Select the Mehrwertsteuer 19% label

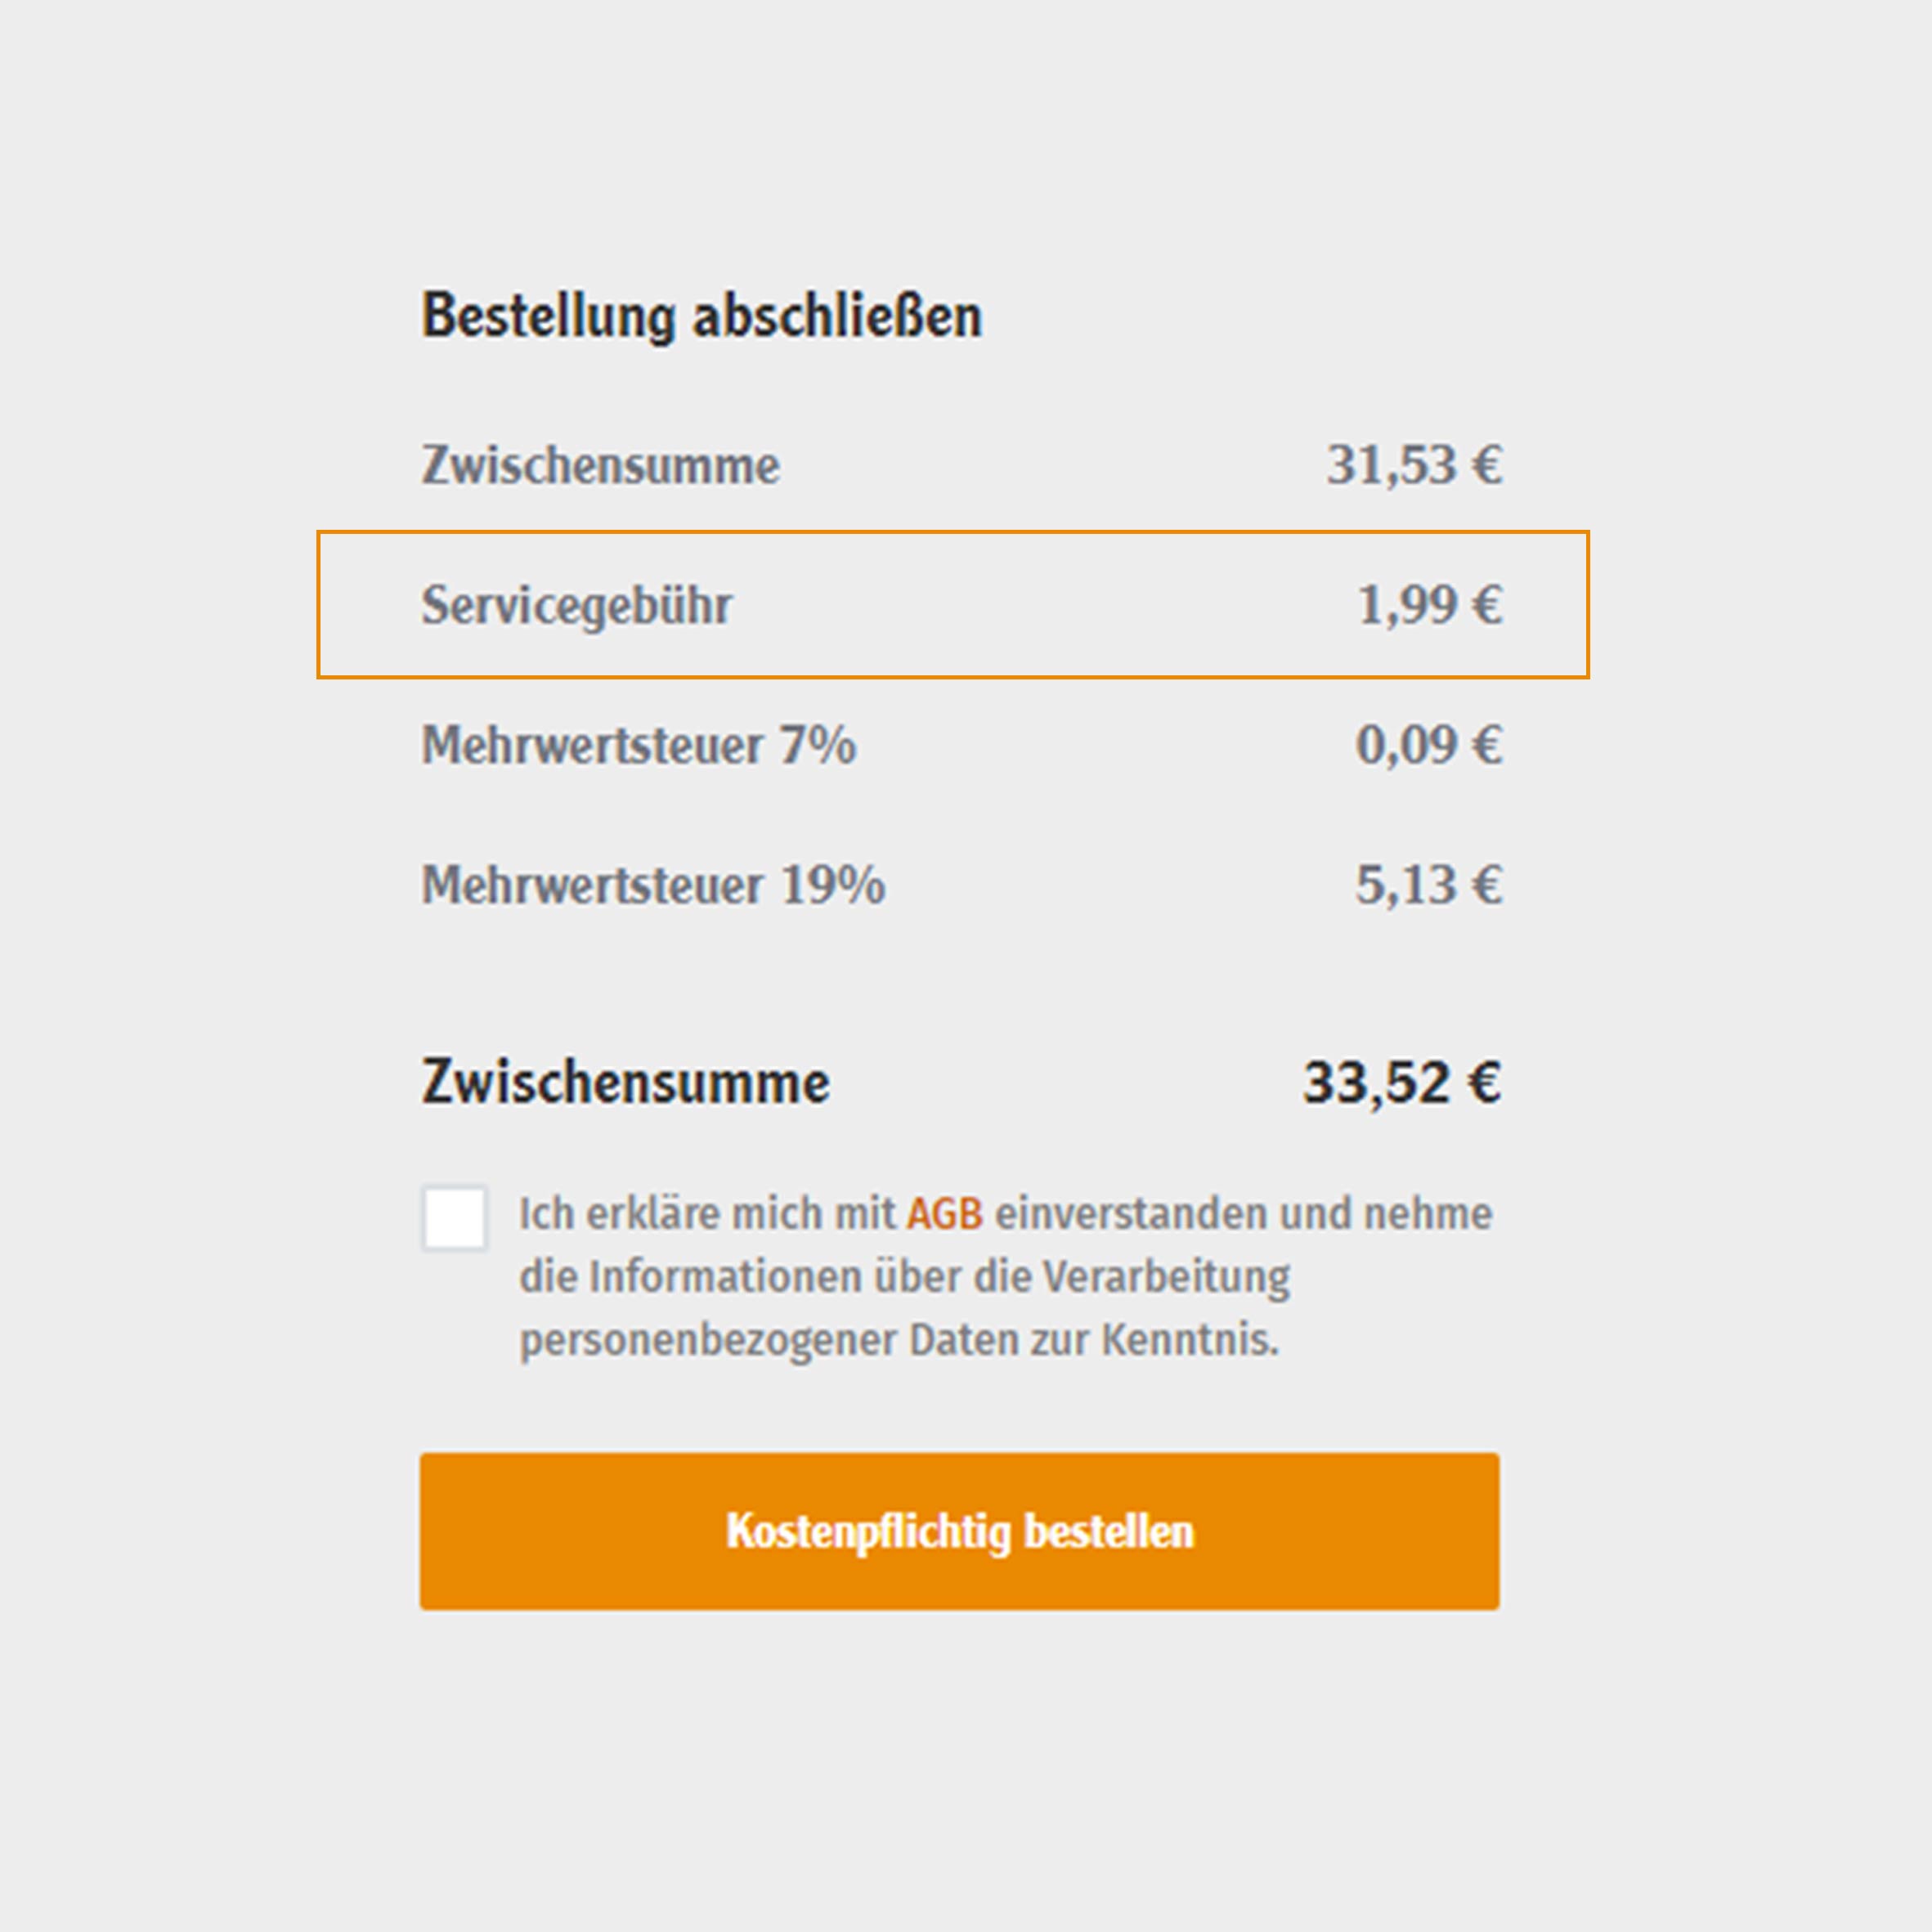(x=653, y=885)
